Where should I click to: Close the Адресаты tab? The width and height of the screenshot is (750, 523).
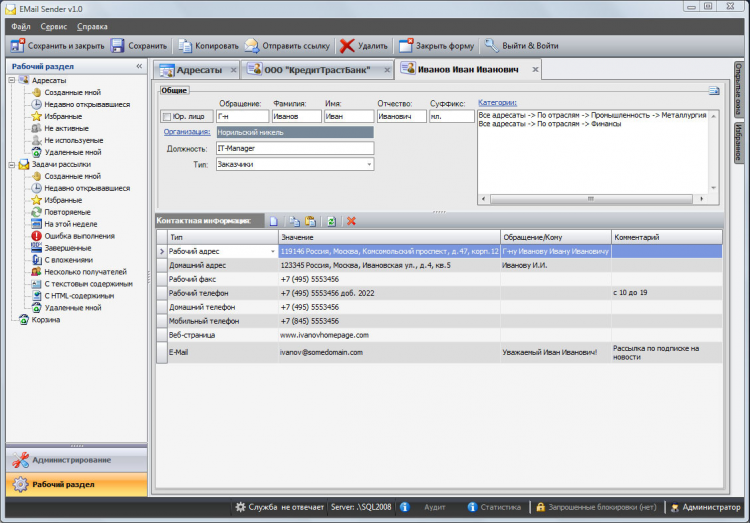pos(233,70)
